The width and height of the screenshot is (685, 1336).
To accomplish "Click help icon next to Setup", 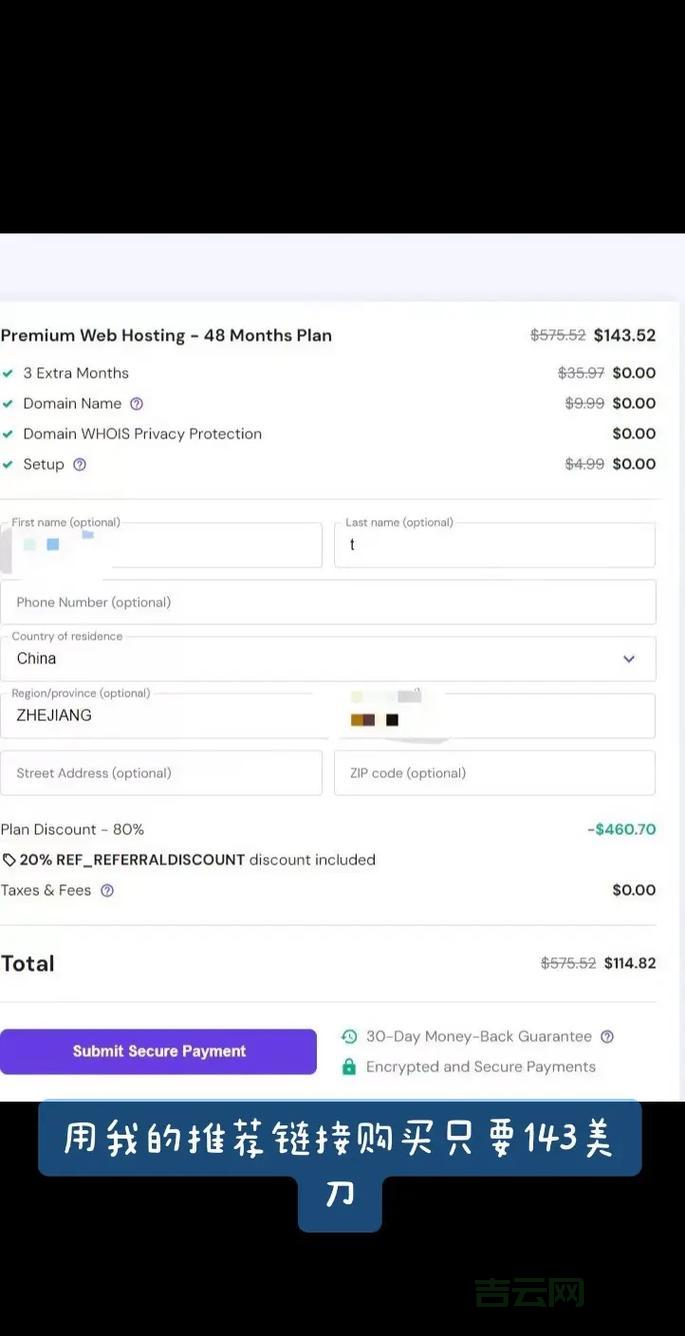I will point(80,464).
